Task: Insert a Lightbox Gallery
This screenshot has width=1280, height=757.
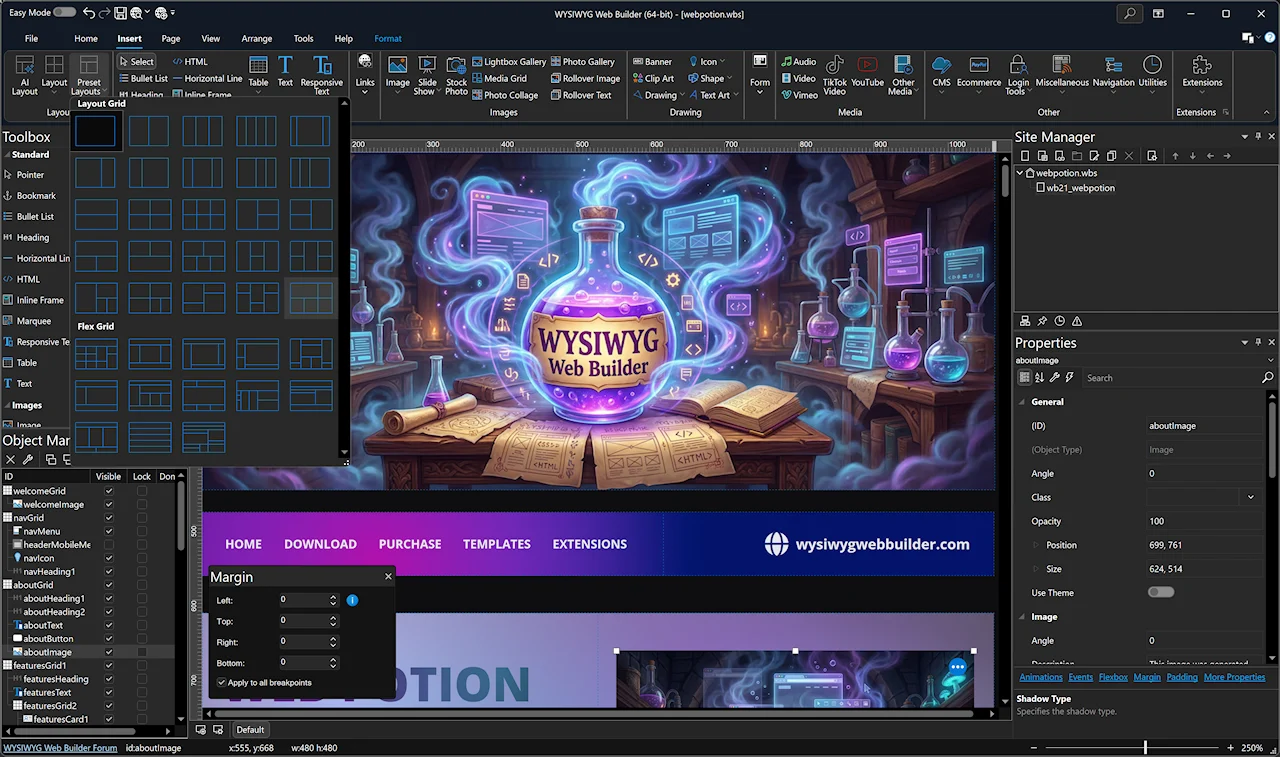Action: [x=508, y=61]
